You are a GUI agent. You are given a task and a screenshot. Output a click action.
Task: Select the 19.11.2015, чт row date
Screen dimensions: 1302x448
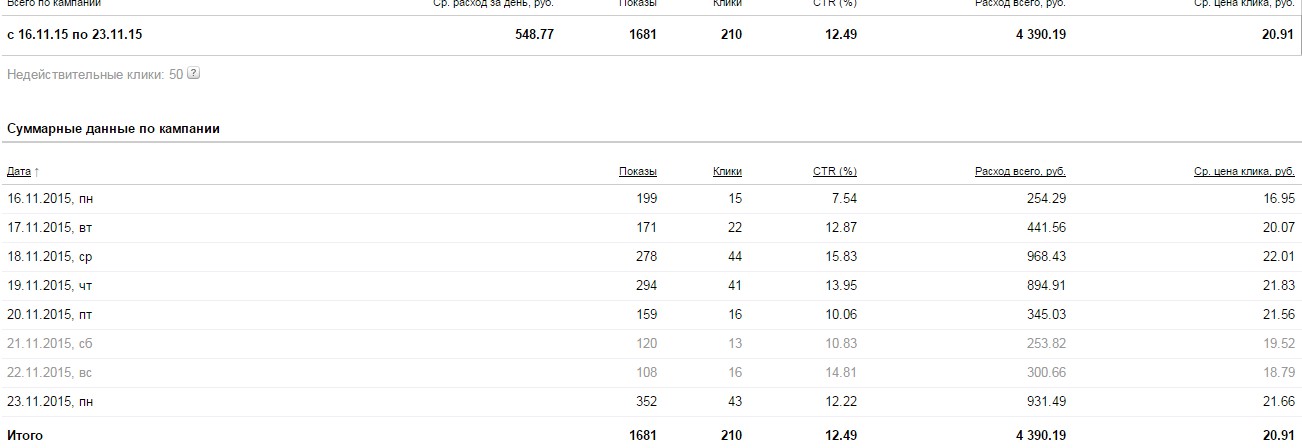[50, 286]
